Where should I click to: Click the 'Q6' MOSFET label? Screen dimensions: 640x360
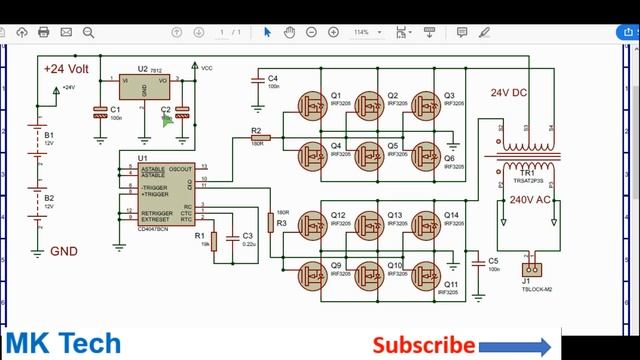tap(449, 158)
